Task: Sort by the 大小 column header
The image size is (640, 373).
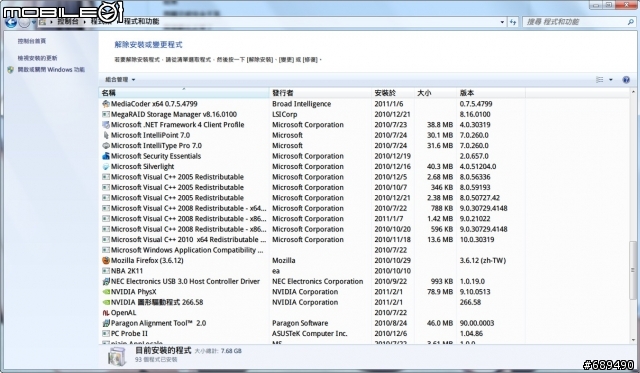Action: 435,93
